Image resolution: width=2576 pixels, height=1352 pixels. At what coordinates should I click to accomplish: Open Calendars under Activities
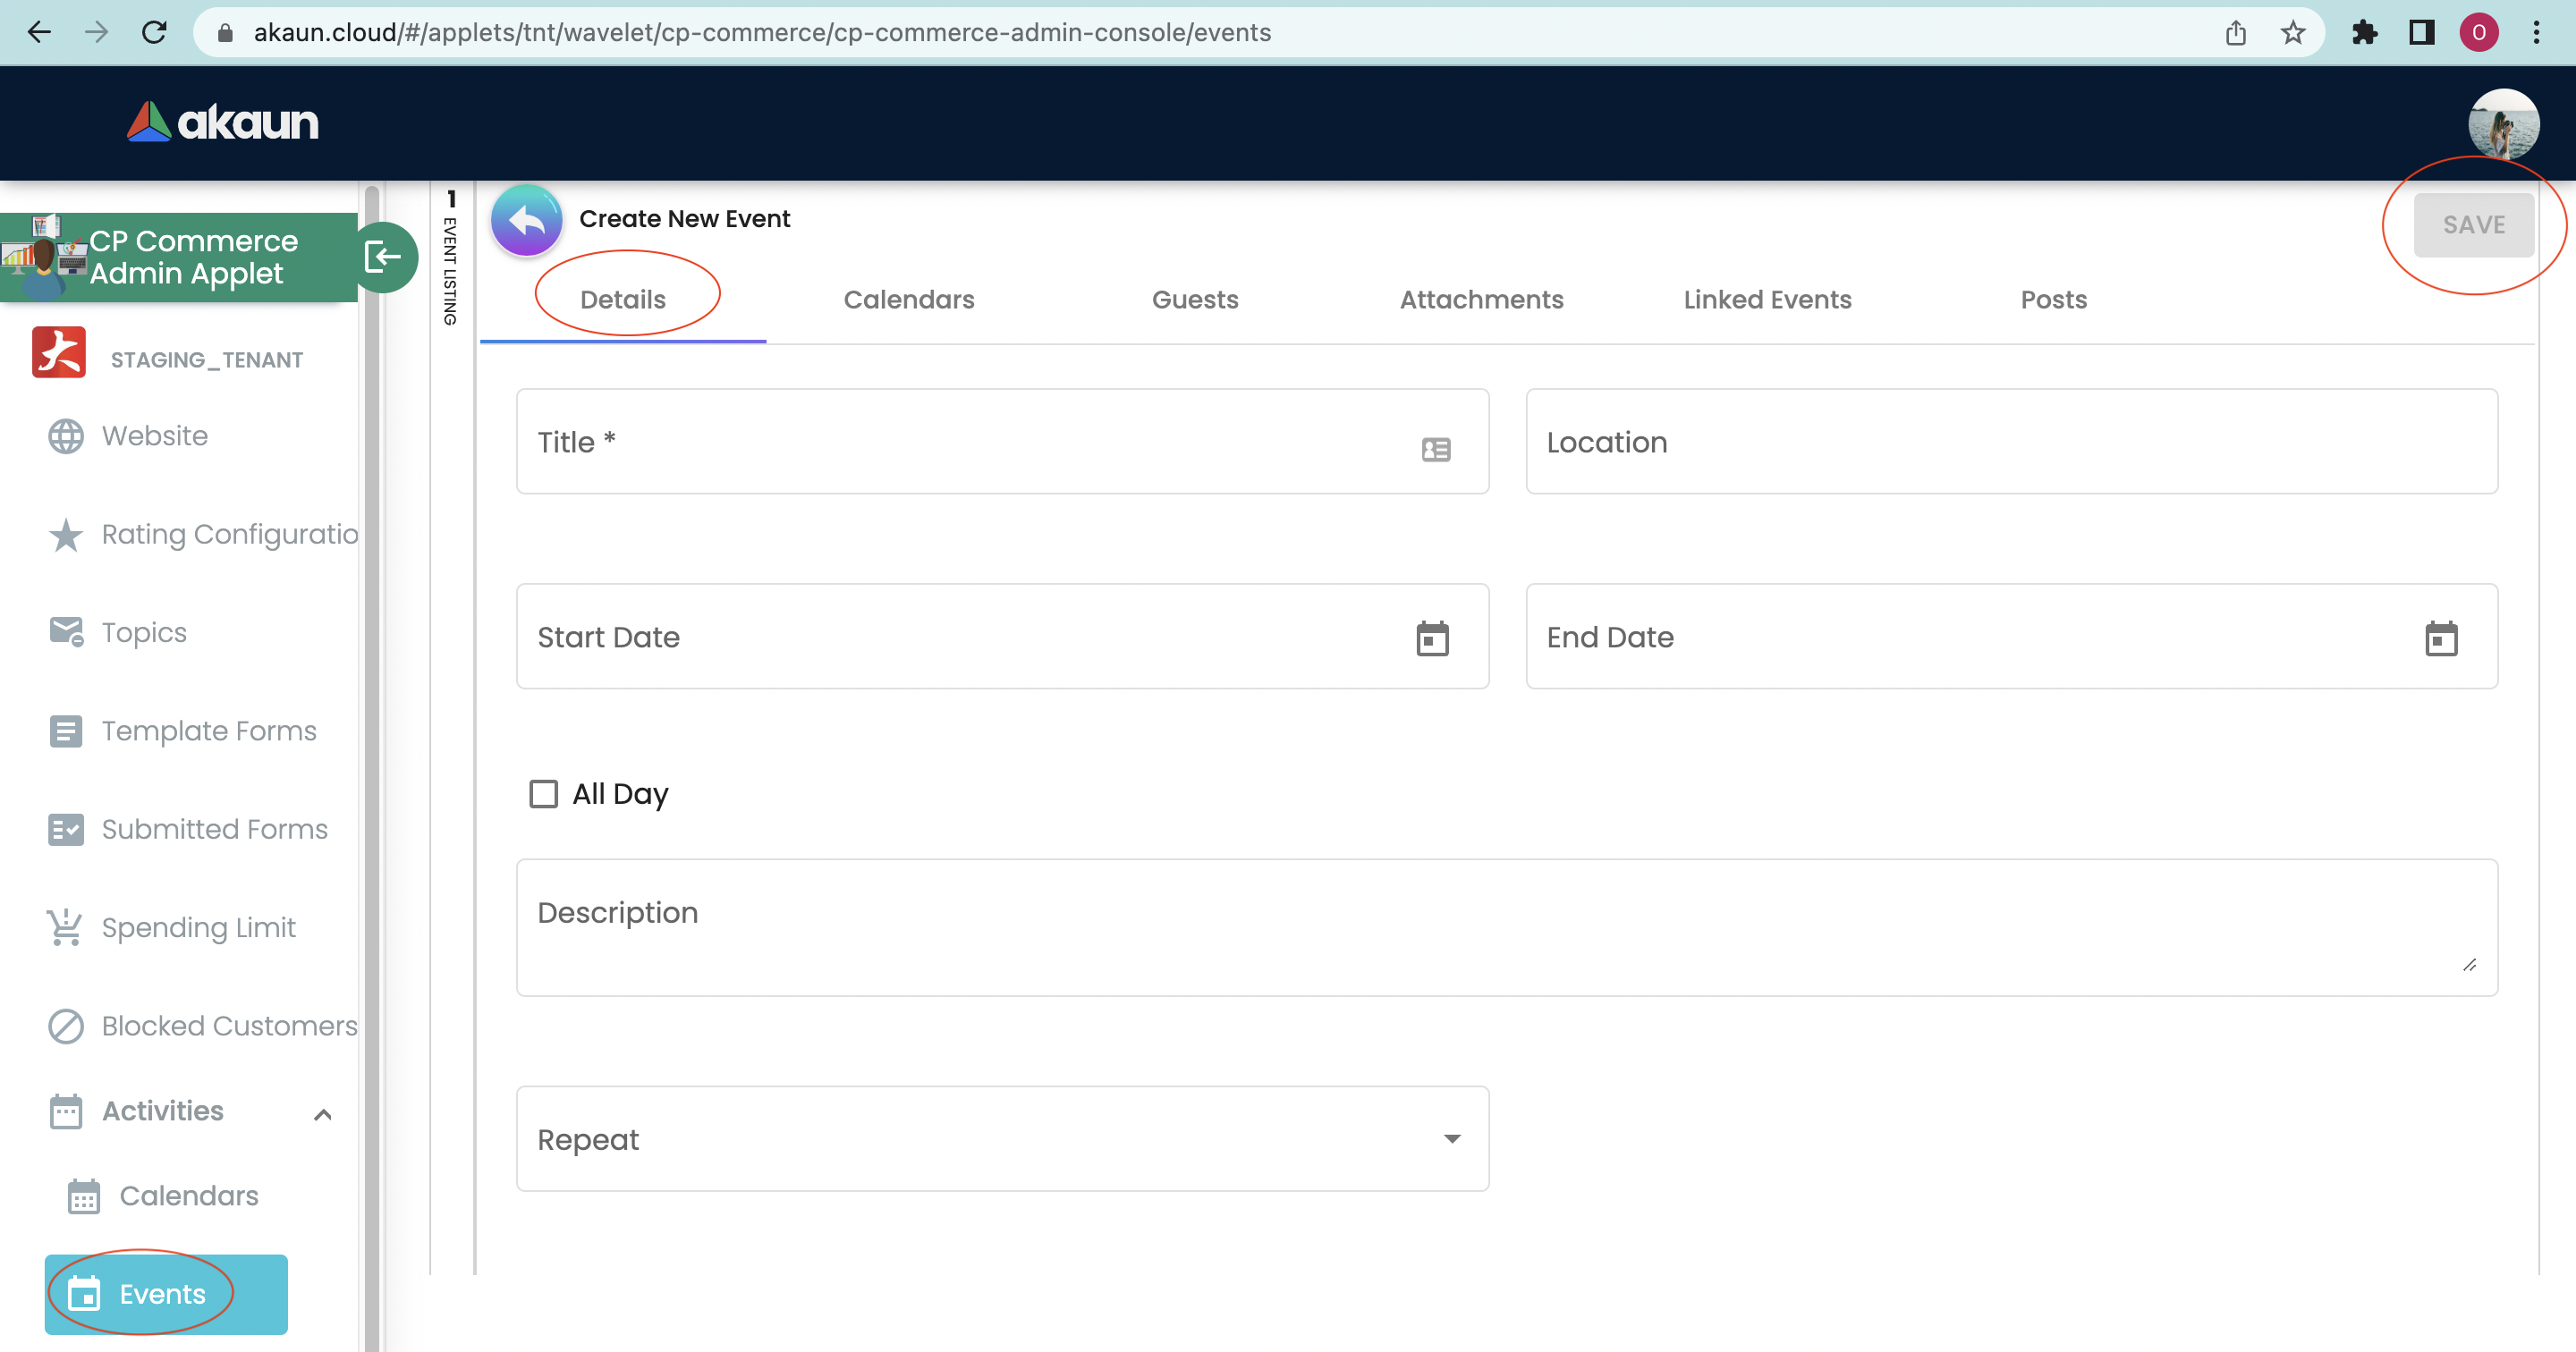188,1196
